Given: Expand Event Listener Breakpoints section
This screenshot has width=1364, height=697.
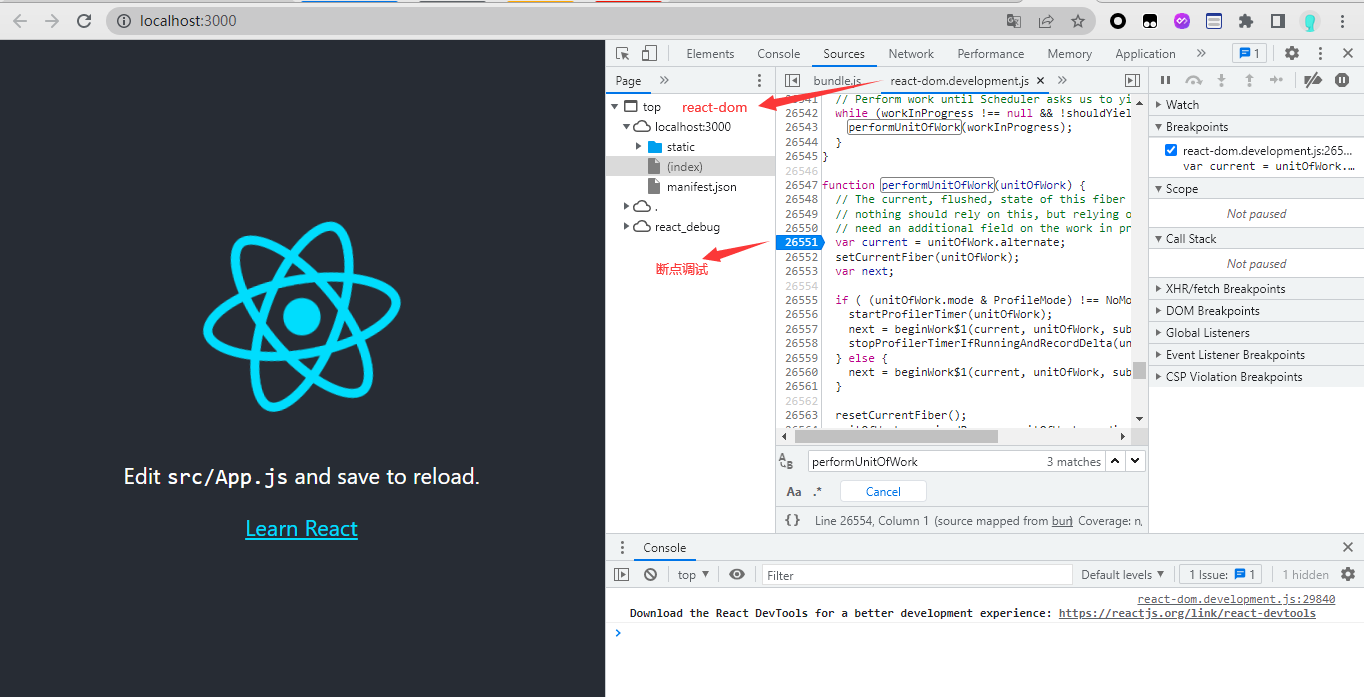Looking at the screenshot, I should [1256, 355].
